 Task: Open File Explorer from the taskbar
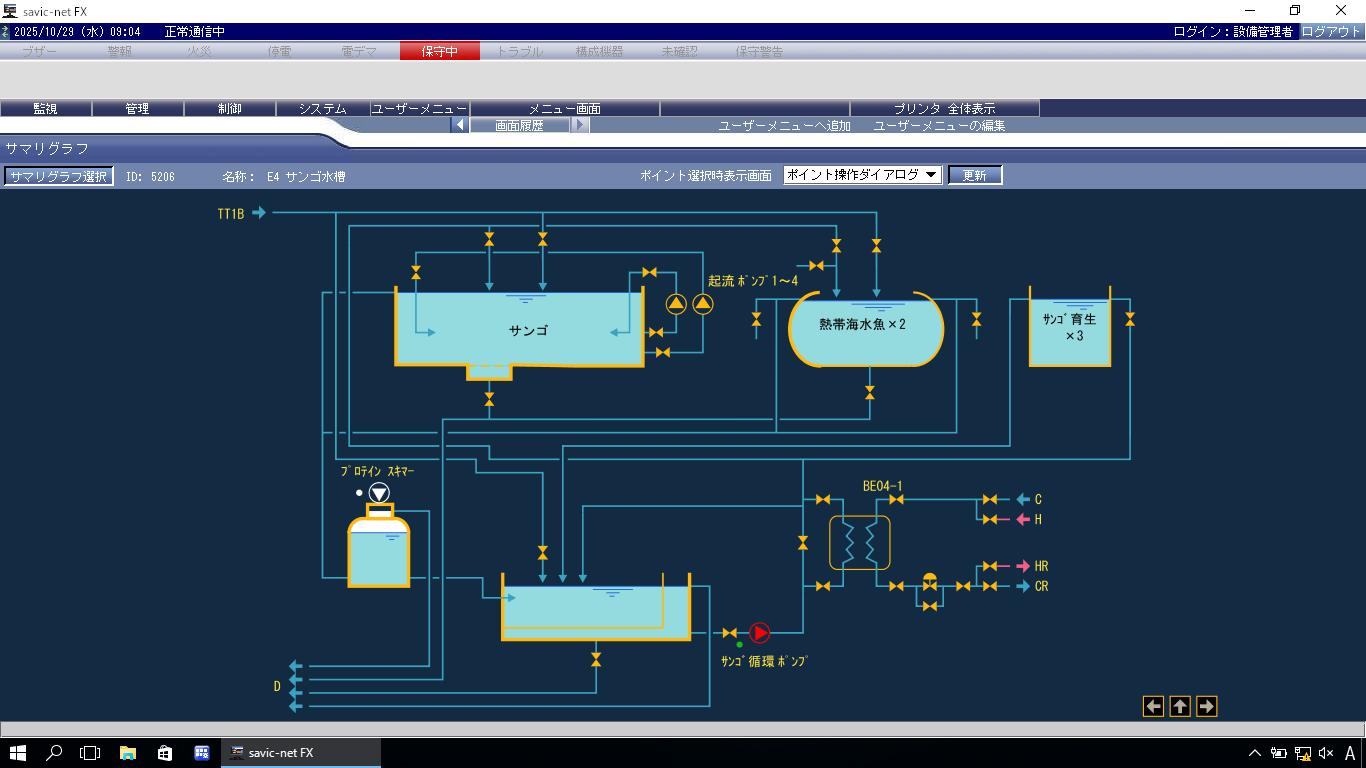pyautogui.click(x=128, y=753)
